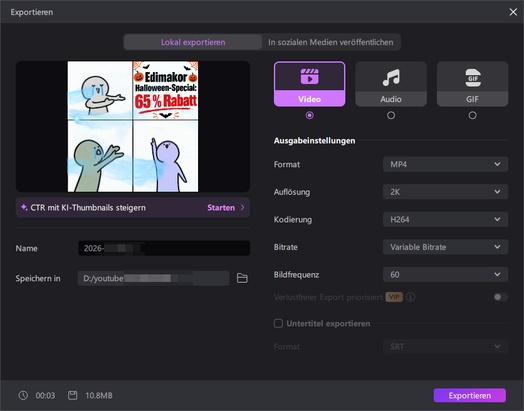Click the arrow chevron after Starten
This screenshot has width=524, height=411.
click(243, 208)
